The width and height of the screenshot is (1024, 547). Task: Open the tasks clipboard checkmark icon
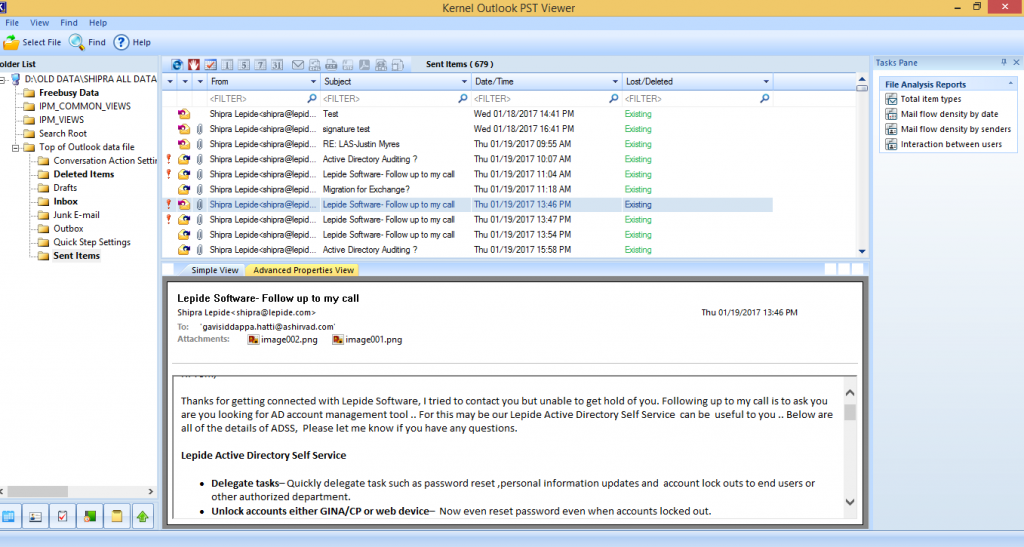pyautogui.click(x=63, y=516)
